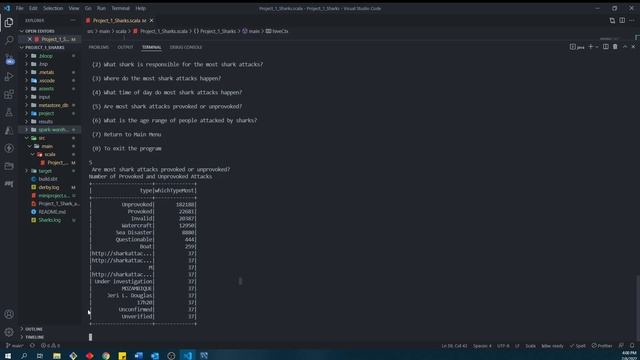Viewport: 640px width, 360px height.
Task: Open the Help menu
Action: click(140, 8)
